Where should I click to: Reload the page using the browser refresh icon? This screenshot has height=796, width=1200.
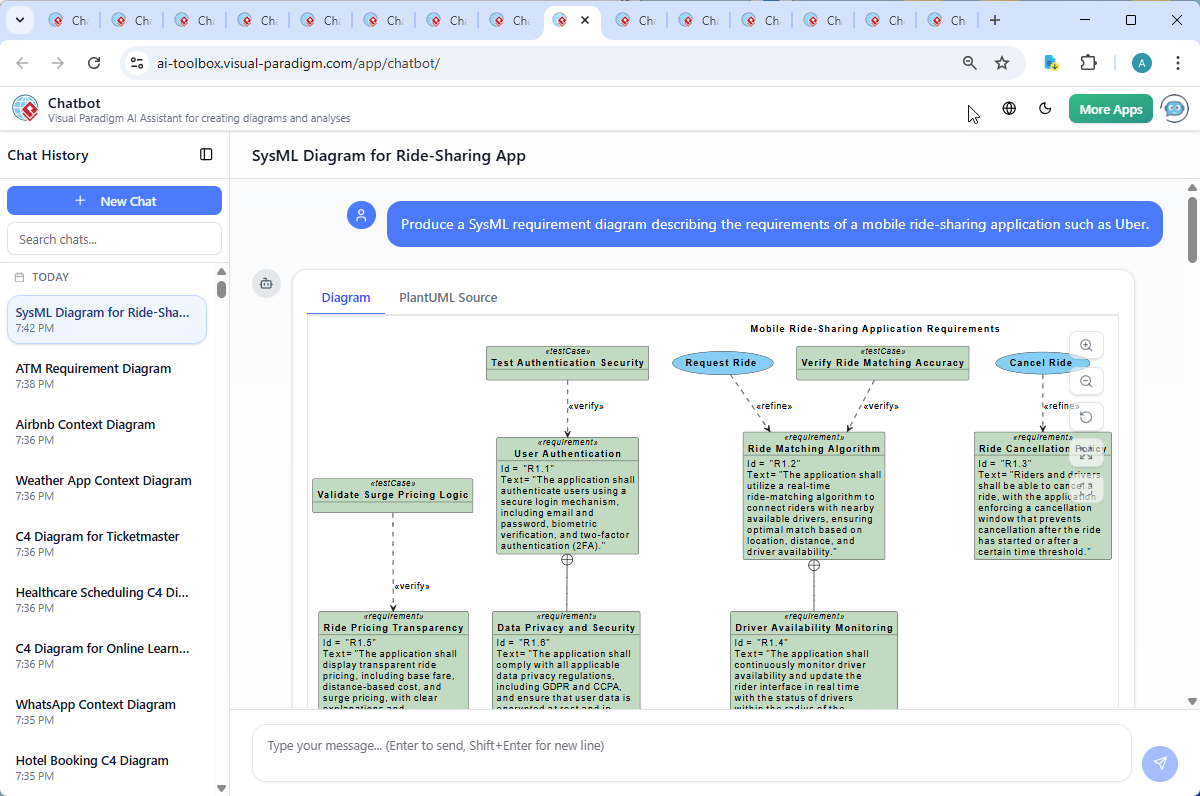[x=94, y=62]
